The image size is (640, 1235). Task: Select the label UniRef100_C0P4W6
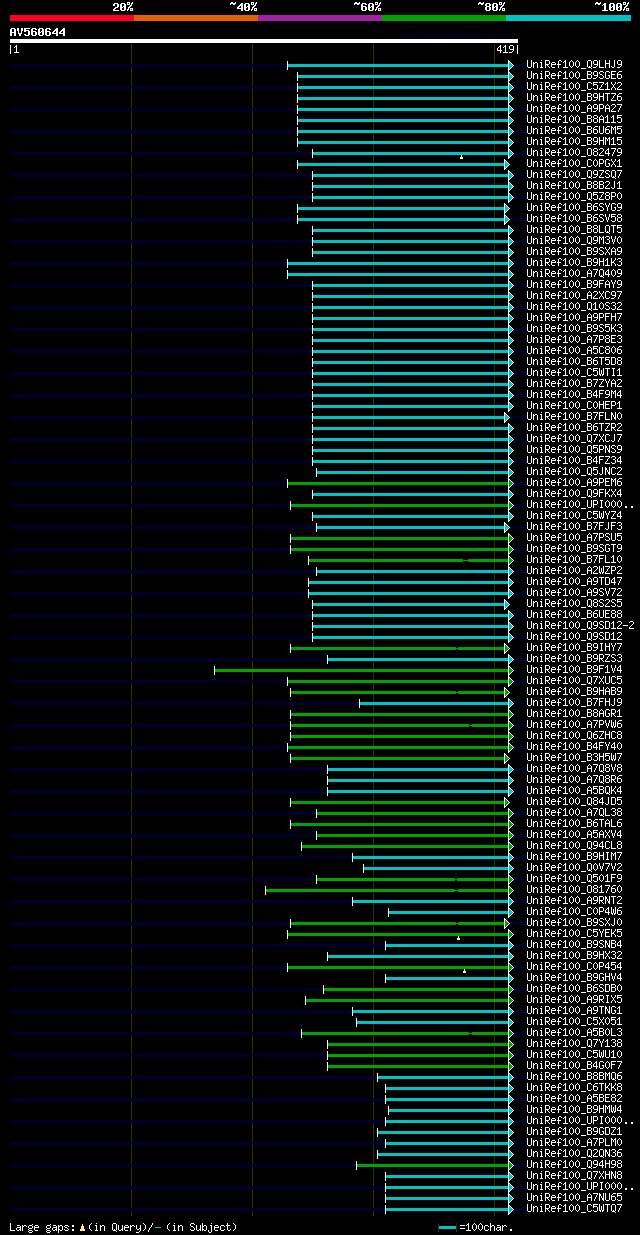click(574, 911)
